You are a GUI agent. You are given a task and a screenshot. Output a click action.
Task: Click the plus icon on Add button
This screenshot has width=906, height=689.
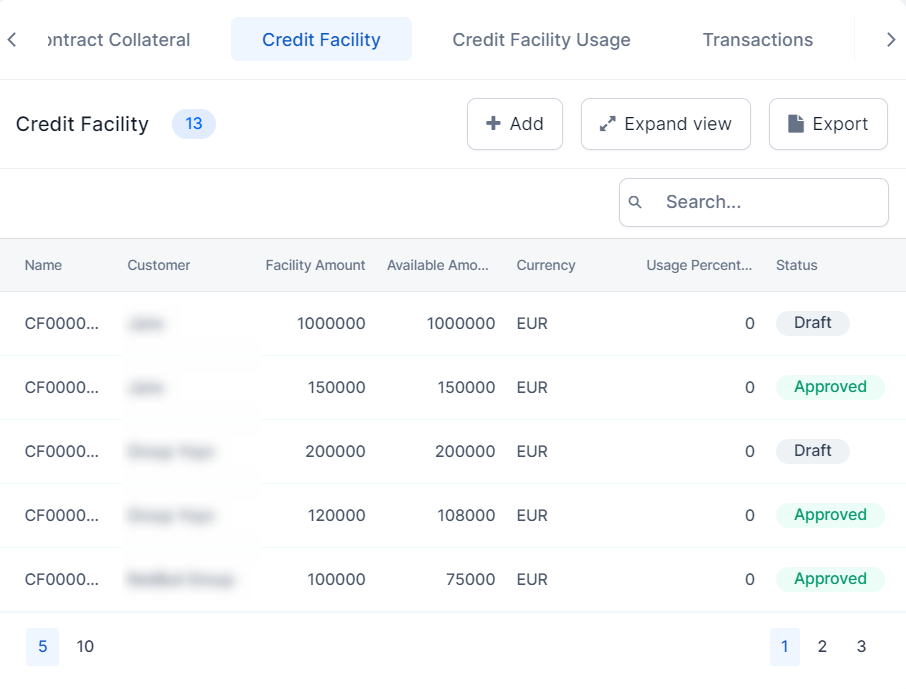pos(493,124)
